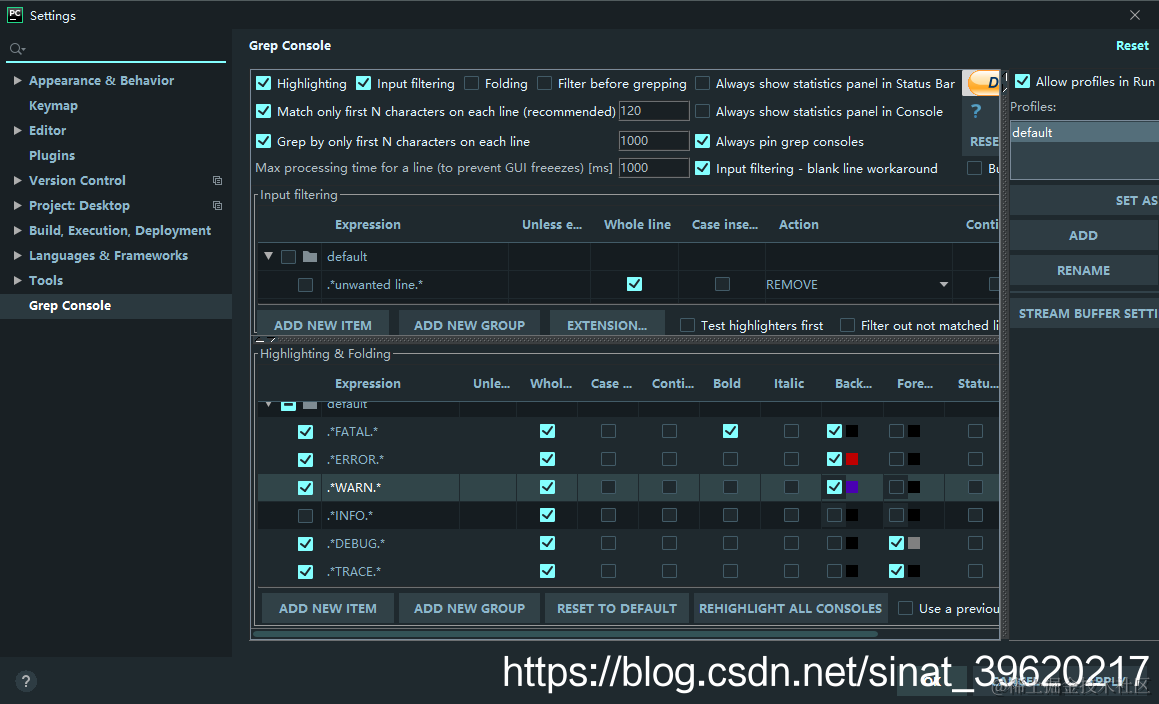1159x704 pixels.
Task: Toggle Allow profiles in Run checkbox
Action: pyautogui.click(x=1022, y=81)
